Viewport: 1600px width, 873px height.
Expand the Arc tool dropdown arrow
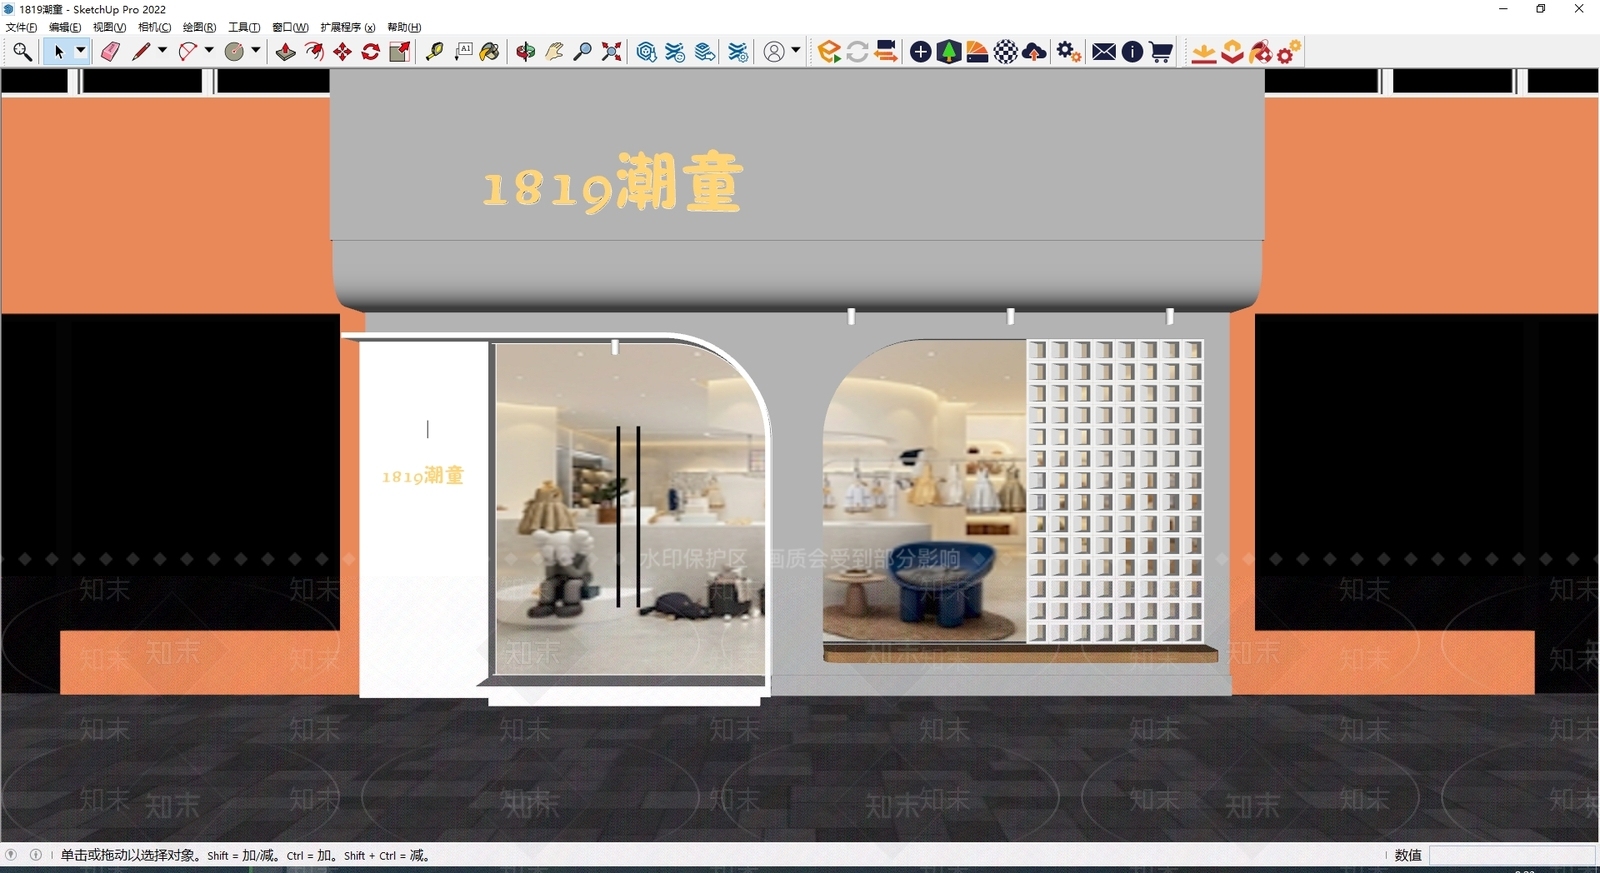click(x=209, y=51)
